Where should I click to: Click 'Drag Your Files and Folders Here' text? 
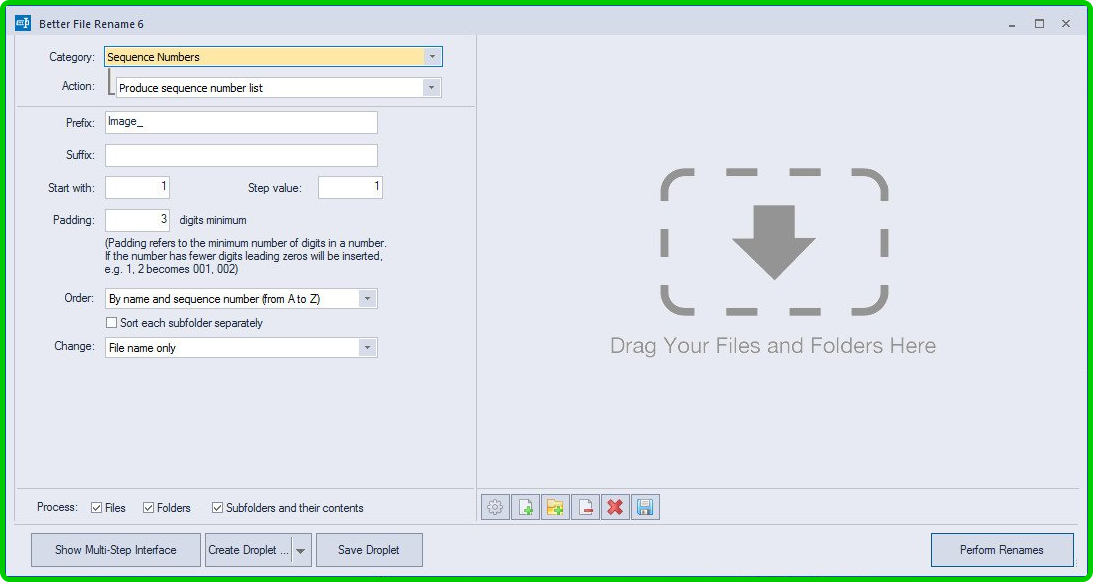773,346
